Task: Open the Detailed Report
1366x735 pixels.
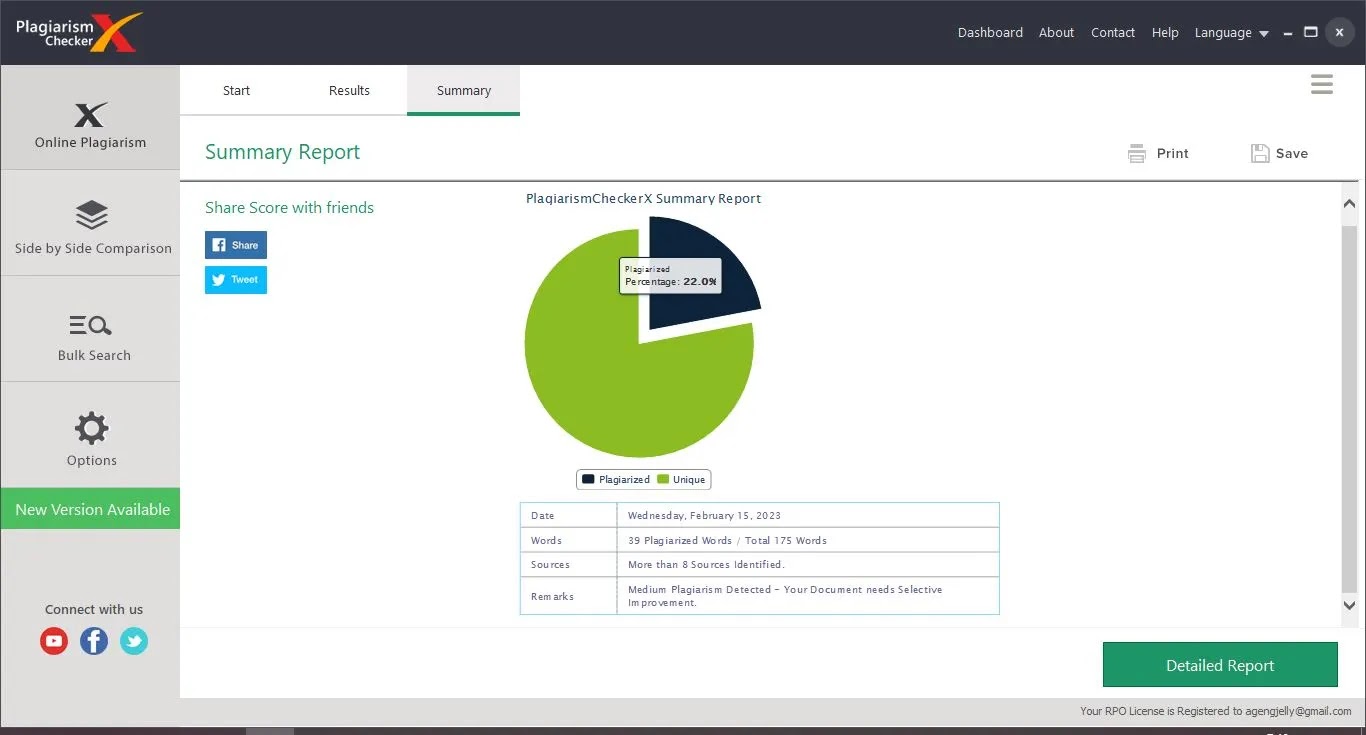Action: pyautogui.click(x=1220, y=665)
